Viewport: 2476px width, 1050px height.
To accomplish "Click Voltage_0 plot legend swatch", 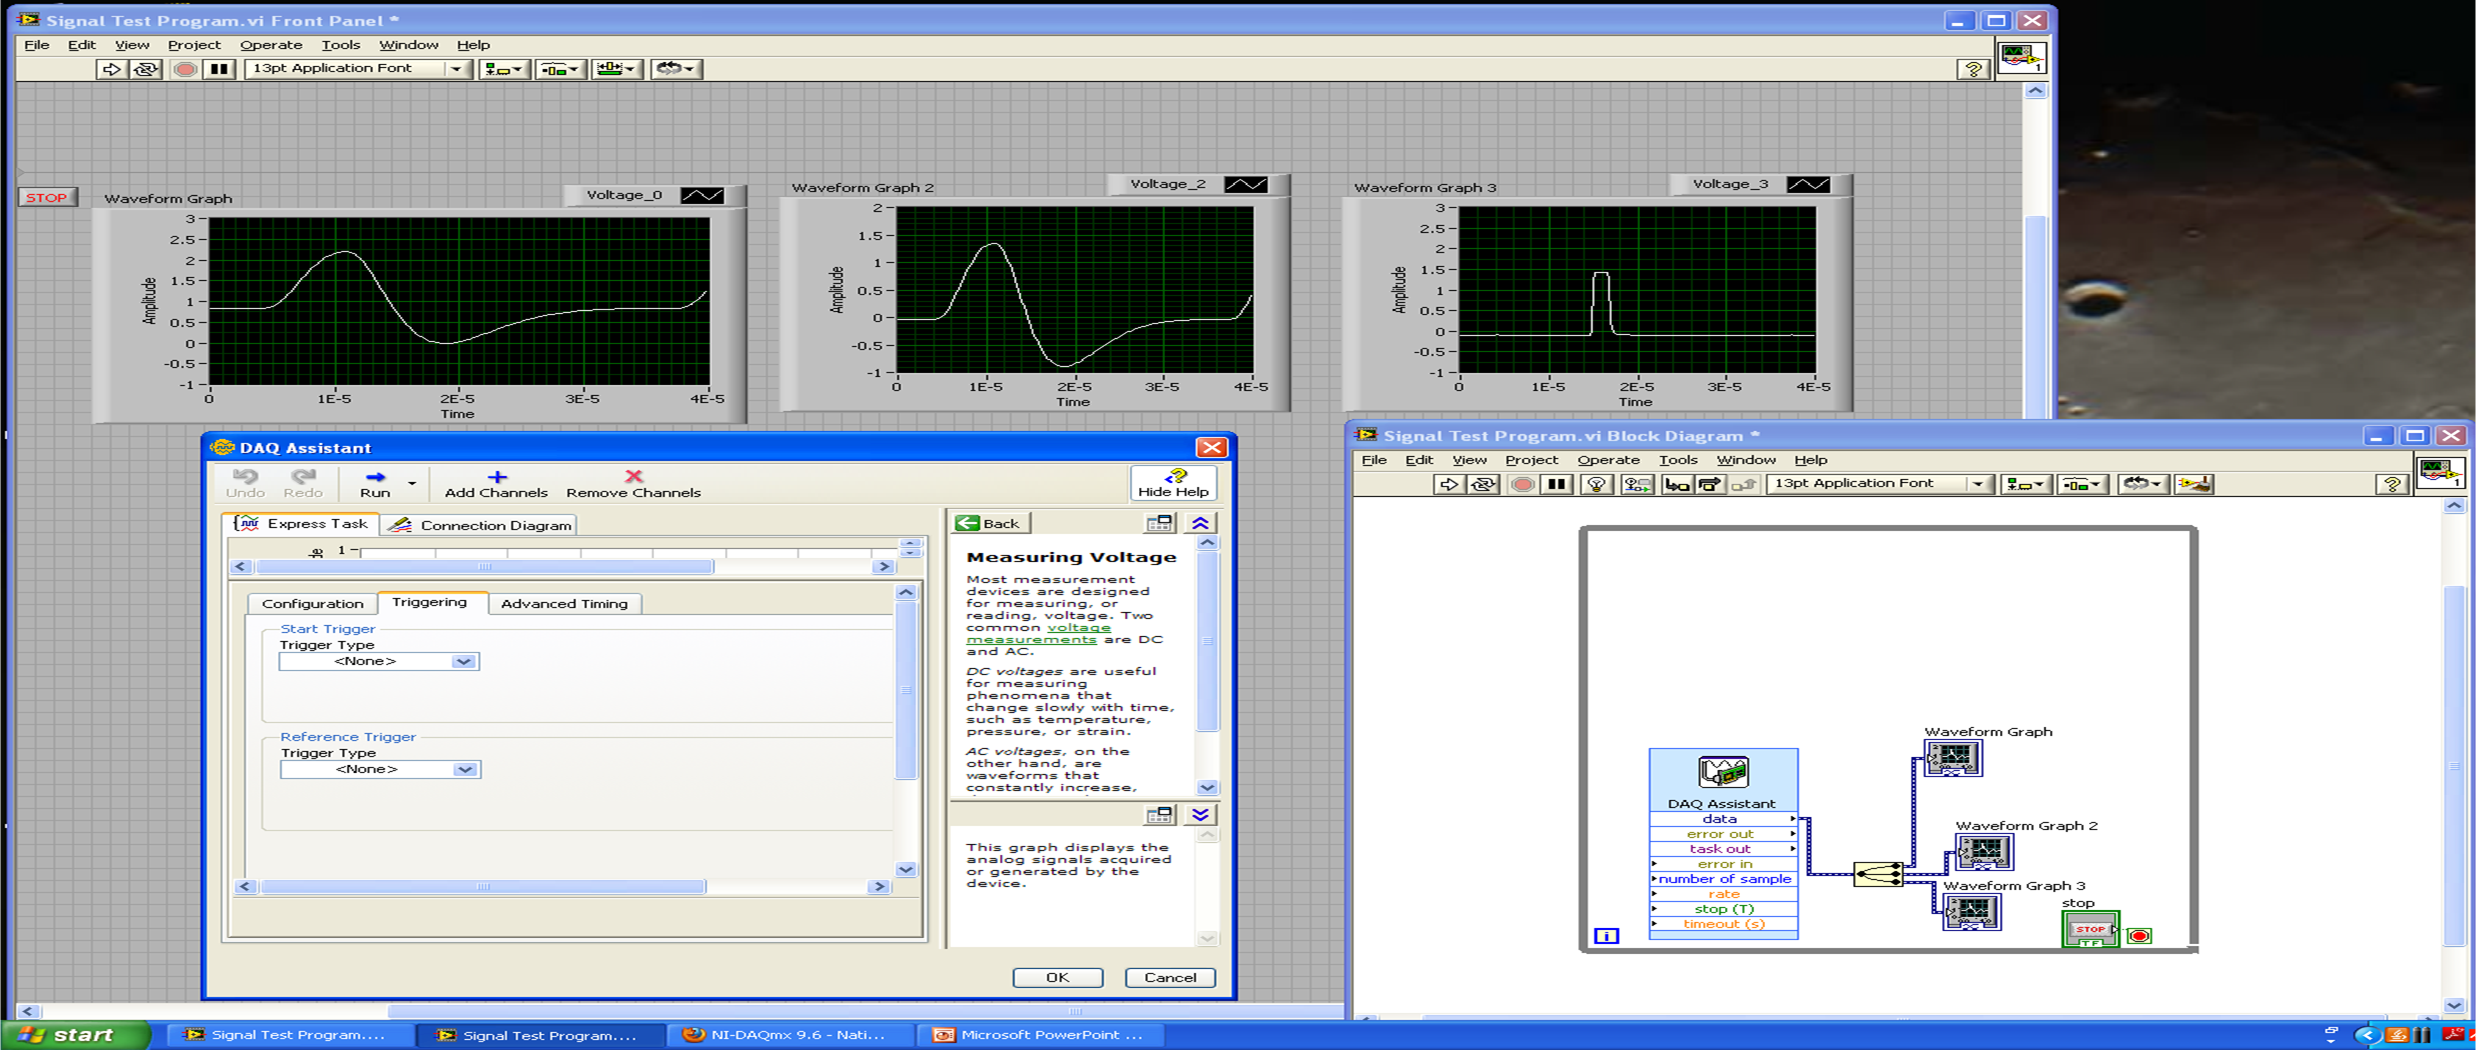I will [x=702, y=195].
